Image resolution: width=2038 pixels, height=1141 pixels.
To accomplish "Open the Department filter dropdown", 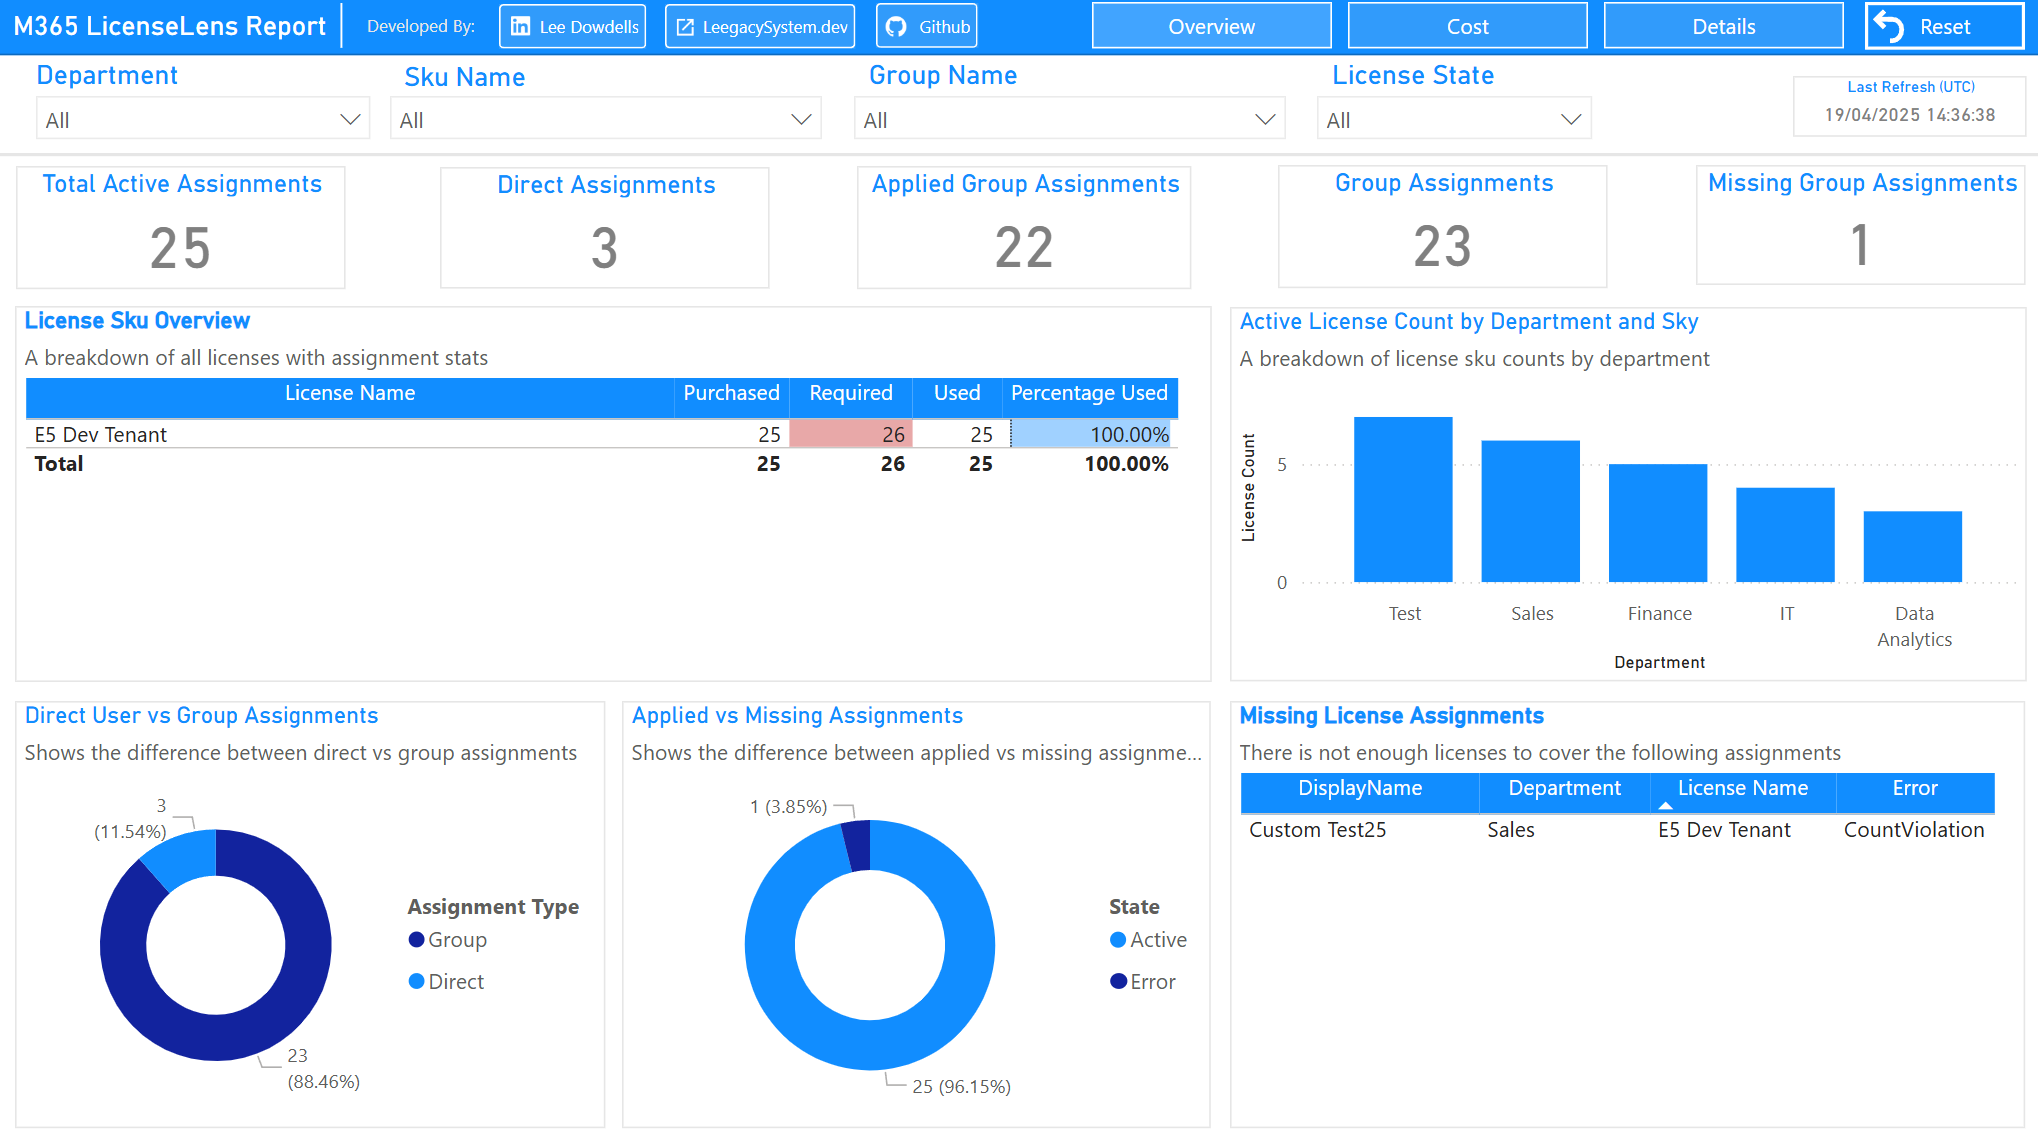I will click(x=349, y=120).
